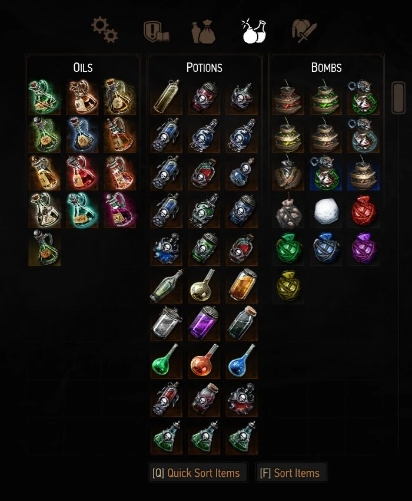412x501 pixels.
Task: Switch to the quest items shield tab
Action: click(x=156, y=31)
